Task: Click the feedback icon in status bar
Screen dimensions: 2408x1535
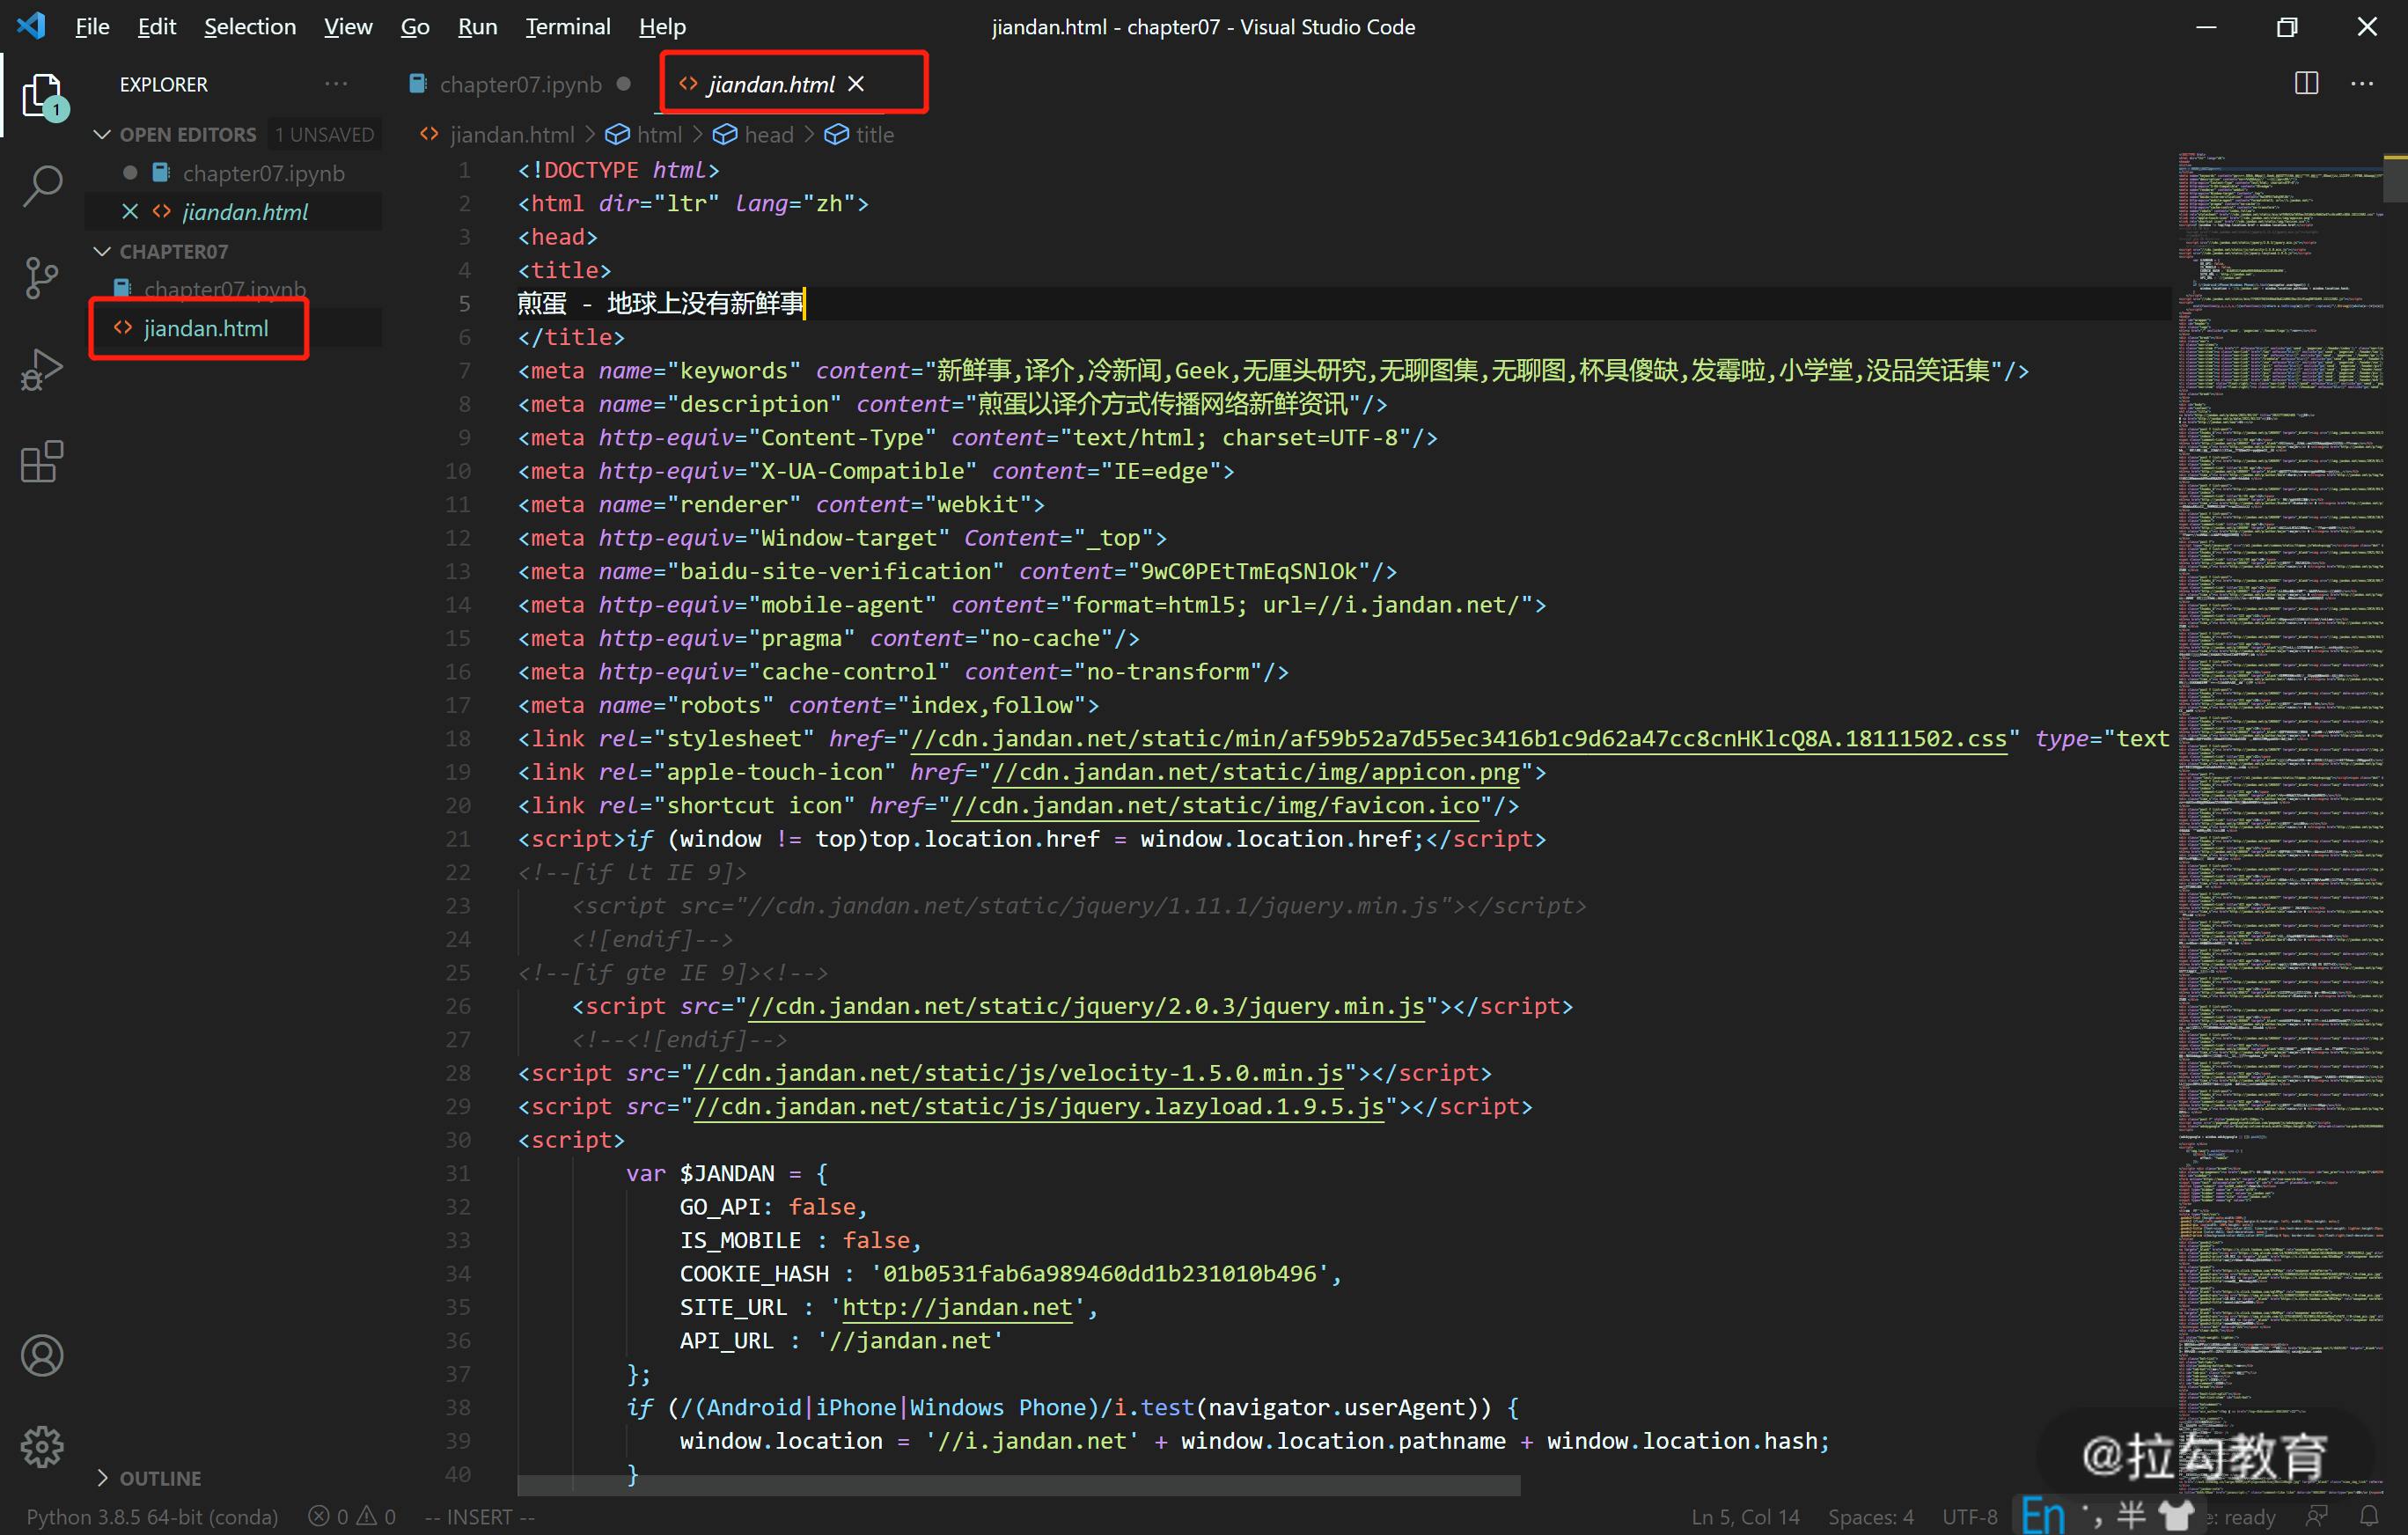Action: (x=2316, y=1516)
